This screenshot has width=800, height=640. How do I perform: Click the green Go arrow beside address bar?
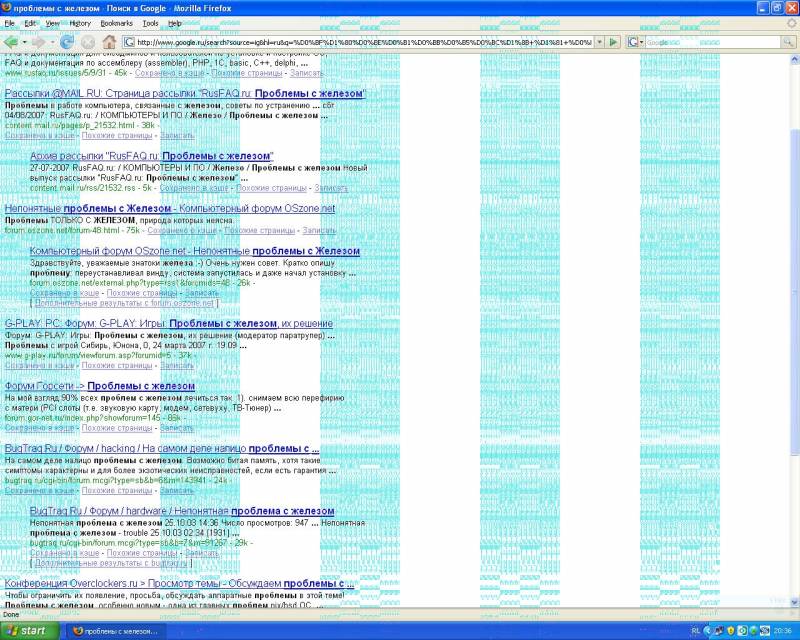613,42
